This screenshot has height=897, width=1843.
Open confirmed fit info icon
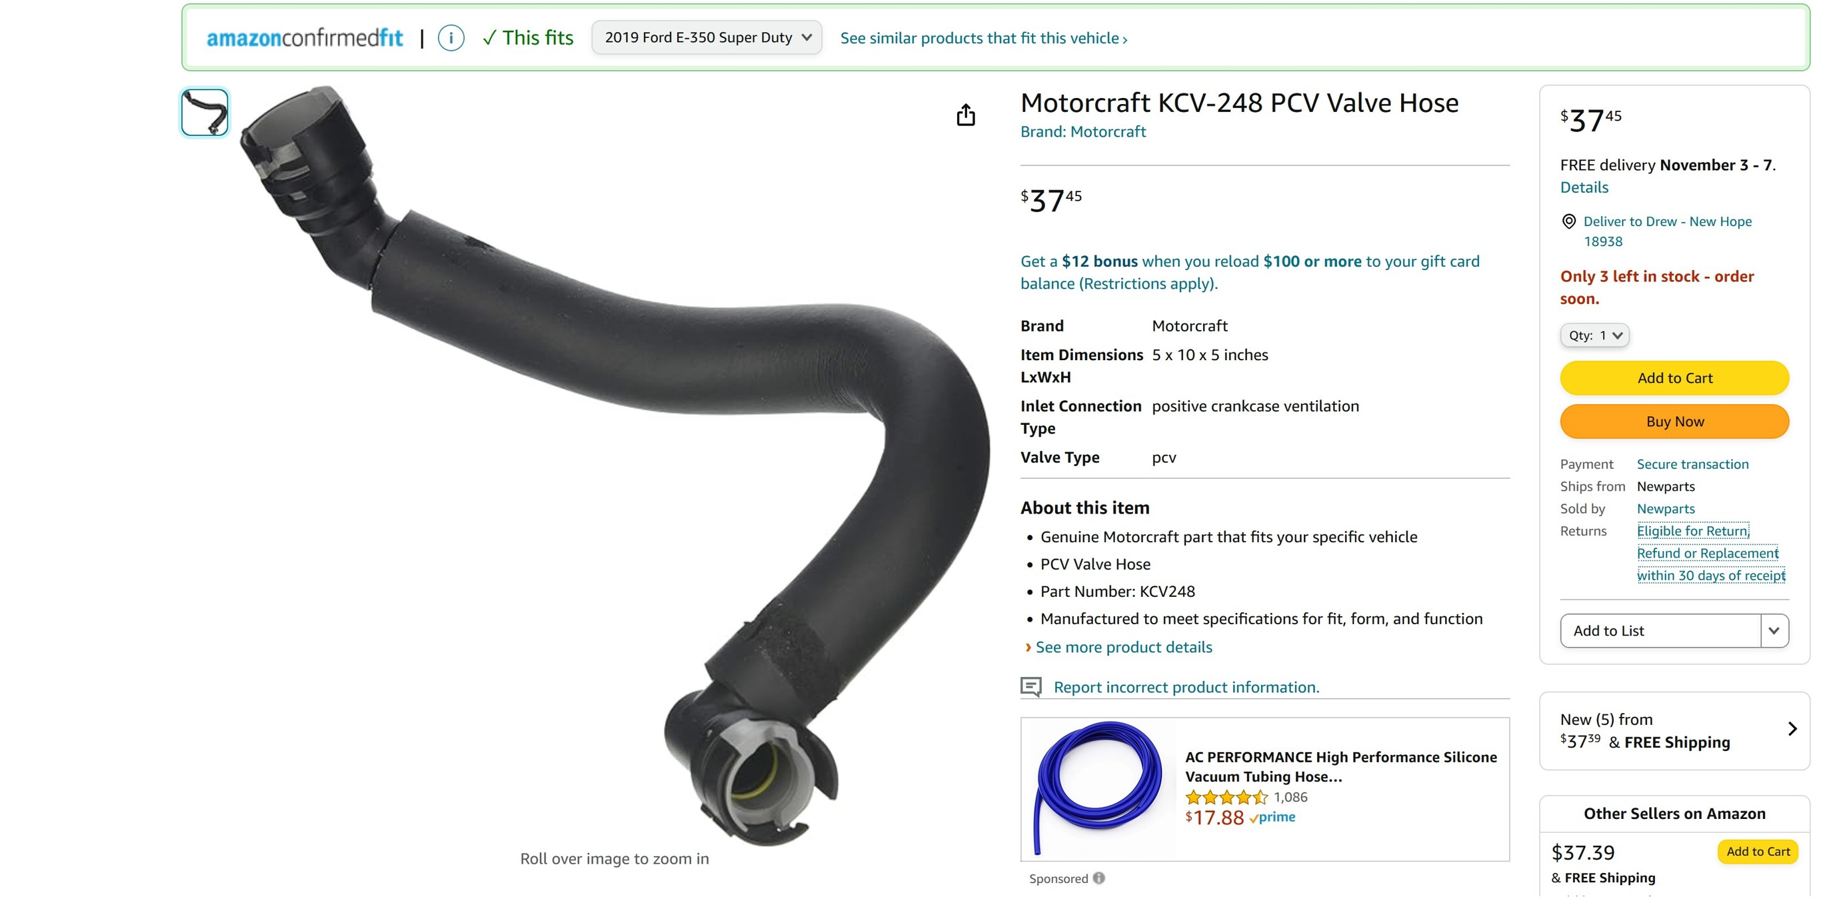point(451,38)
